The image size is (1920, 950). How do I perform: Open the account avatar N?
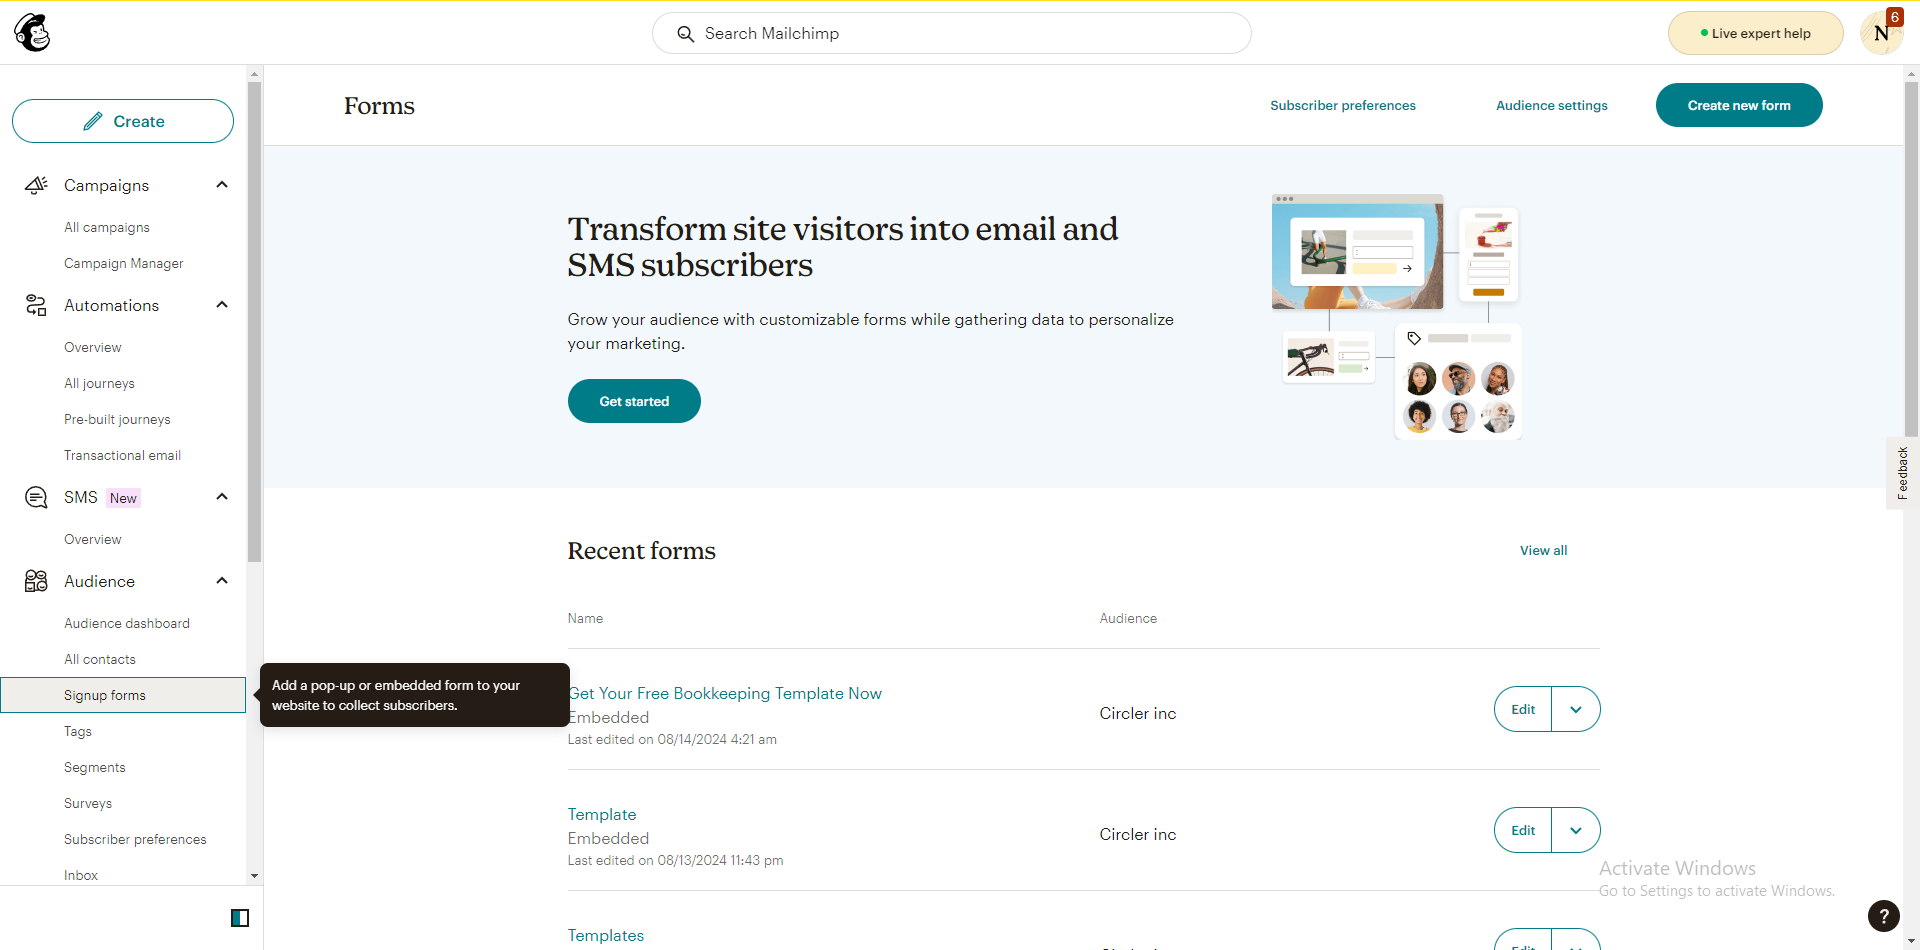(1880, 34)
